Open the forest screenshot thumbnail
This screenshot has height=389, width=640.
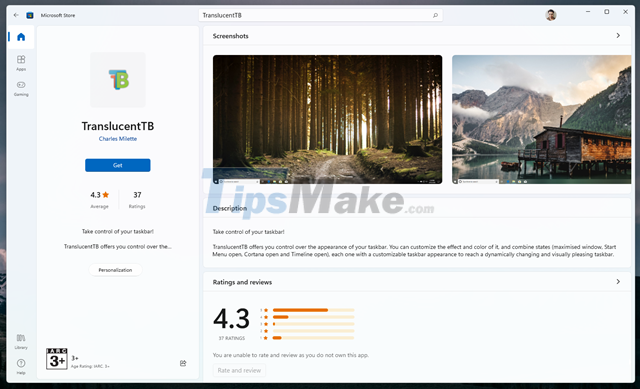click(327, 119)
